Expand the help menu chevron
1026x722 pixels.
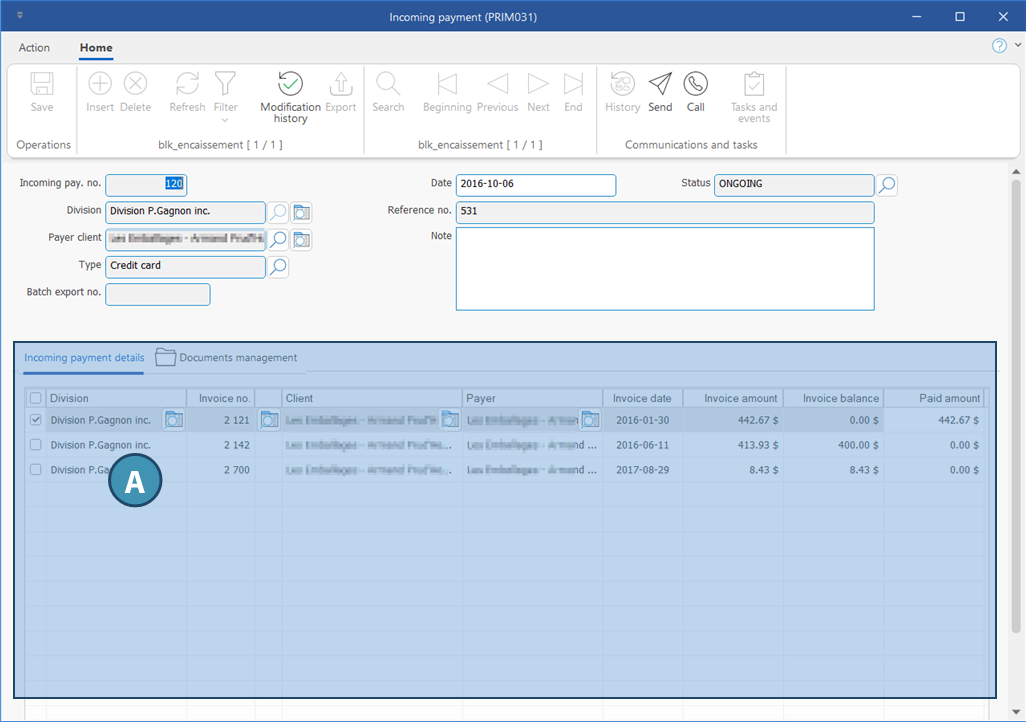[1018, 45]
